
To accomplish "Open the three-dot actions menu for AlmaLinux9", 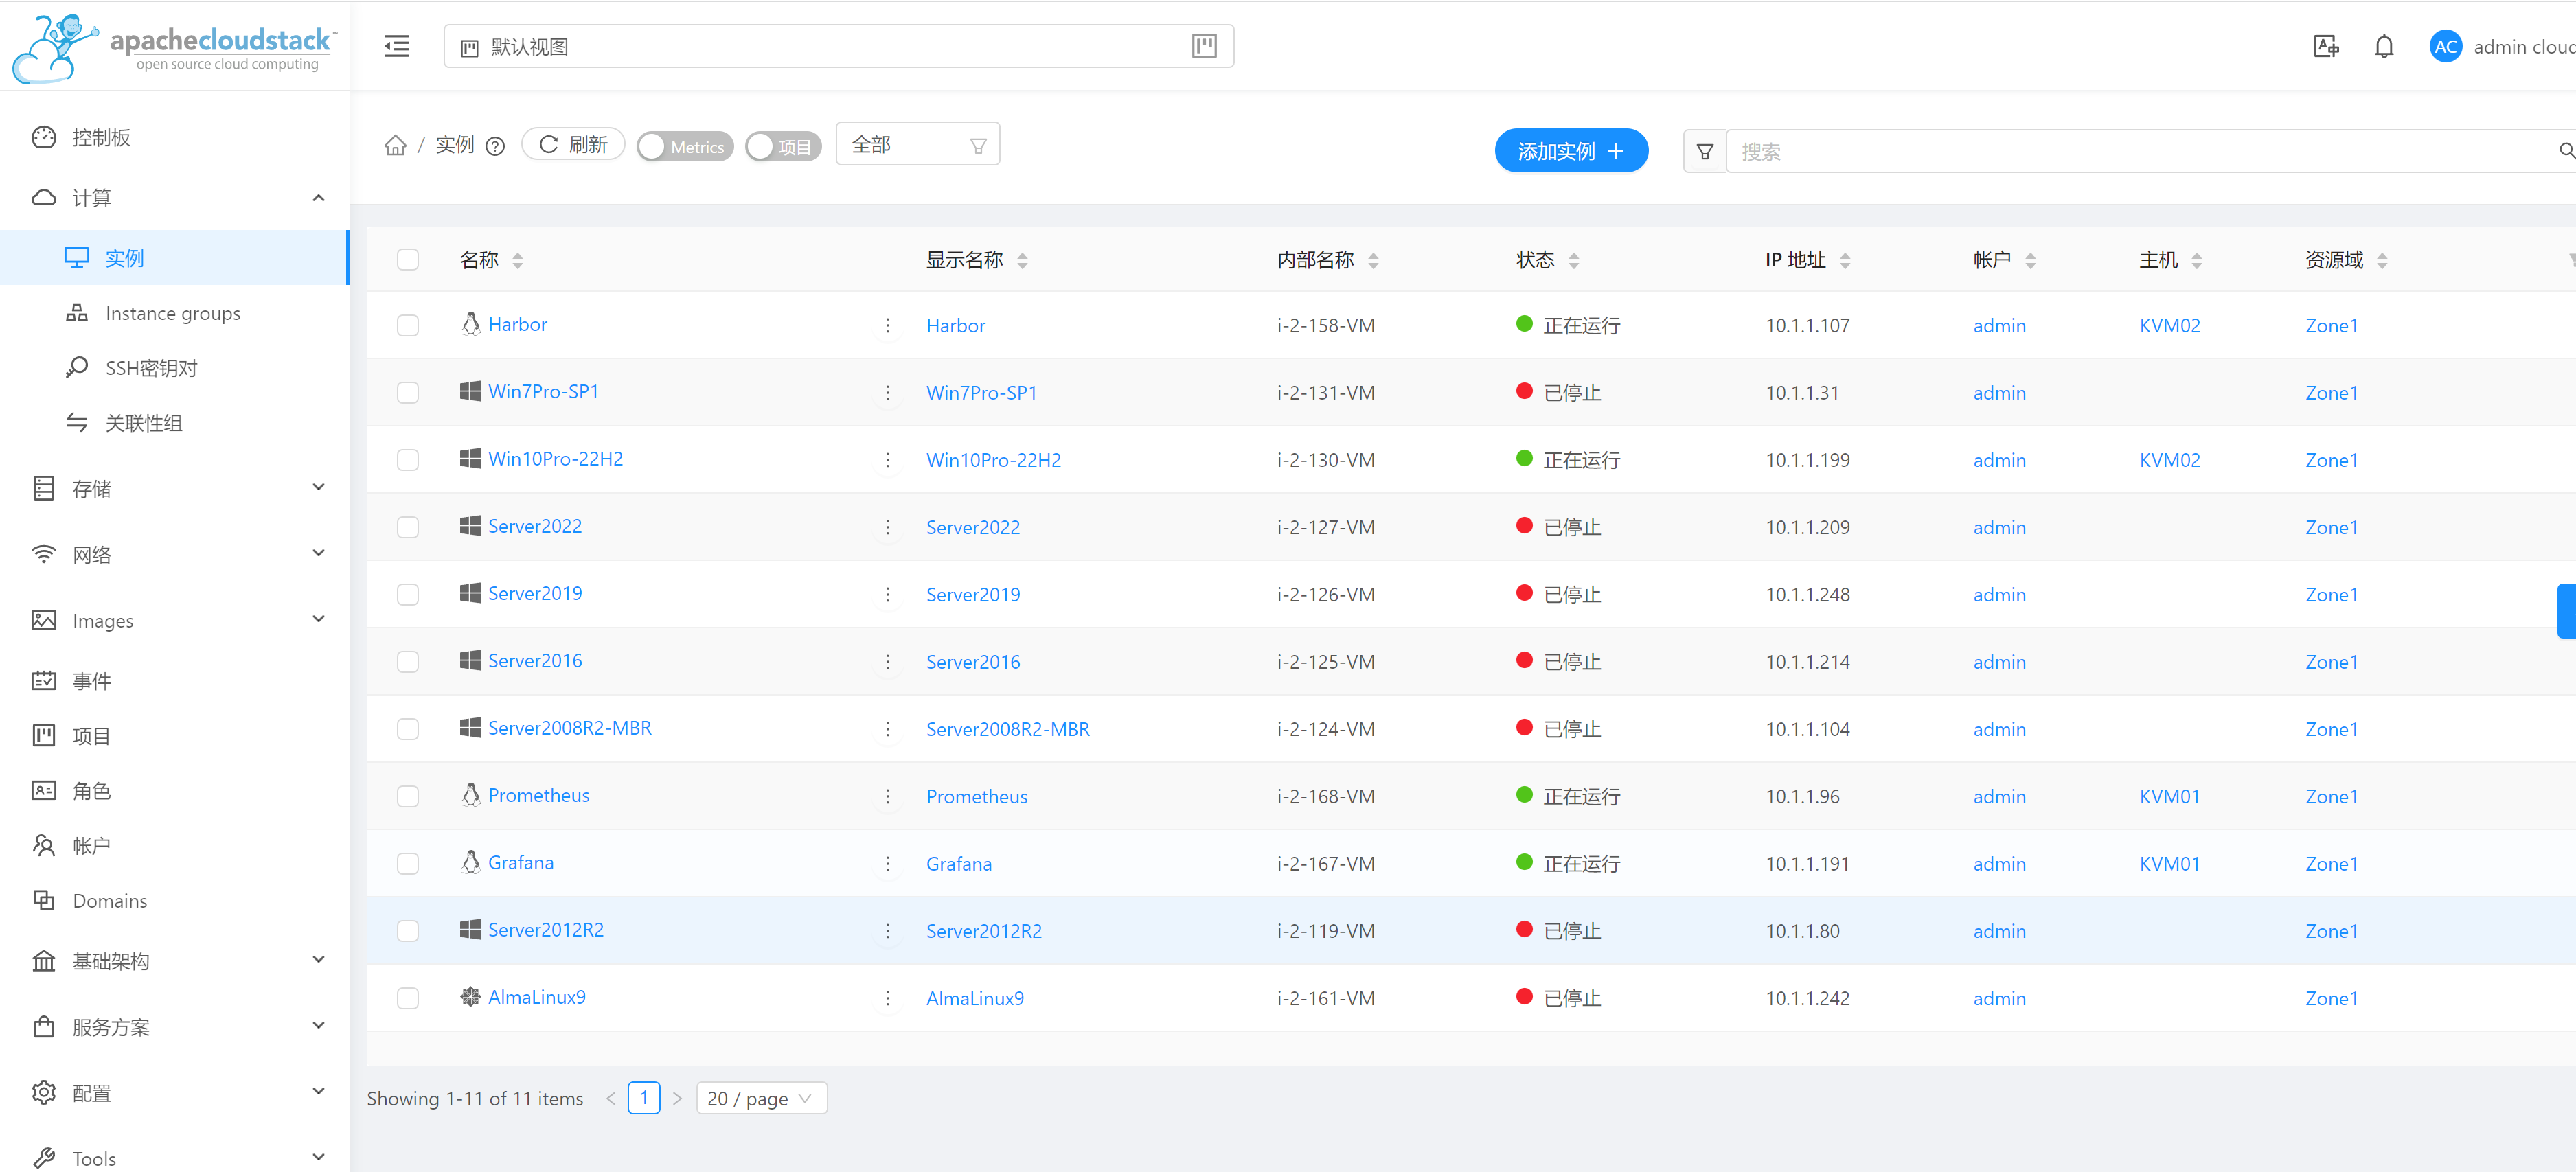I will coord(887,998).
